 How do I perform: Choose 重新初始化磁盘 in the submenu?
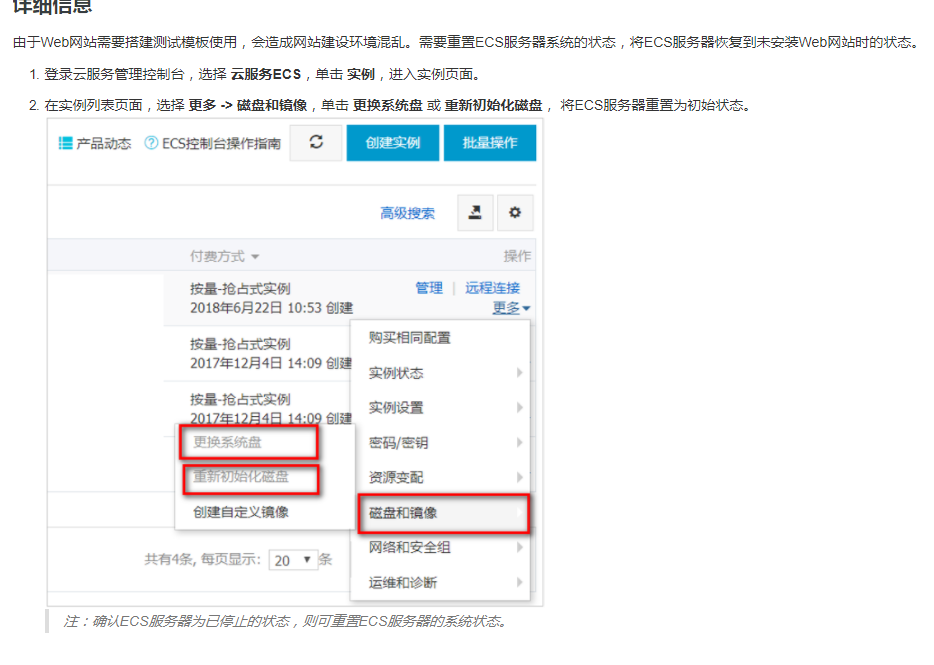251,477
